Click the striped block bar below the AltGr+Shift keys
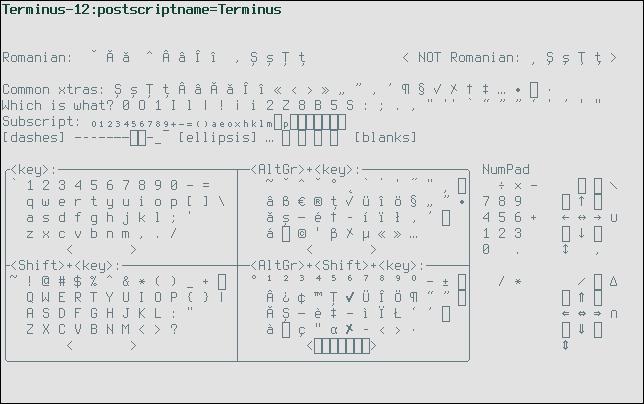This screenshot has width=644, height=404. tap(341, 346)
